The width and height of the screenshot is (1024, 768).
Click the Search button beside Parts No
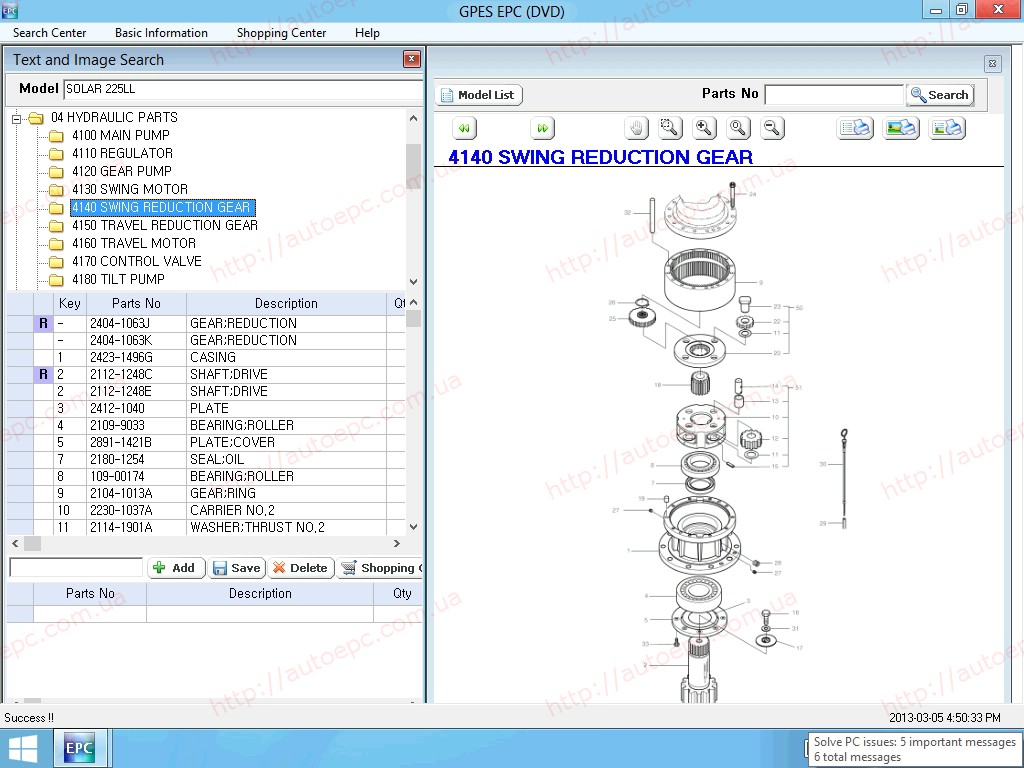pyautogui.click(x=940, y=95)
